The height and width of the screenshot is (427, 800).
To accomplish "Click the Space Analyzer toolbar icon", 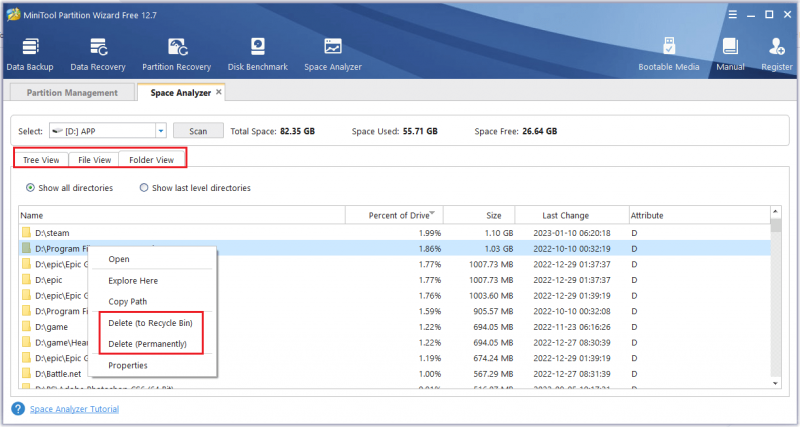I will click(x=333, y=55).
